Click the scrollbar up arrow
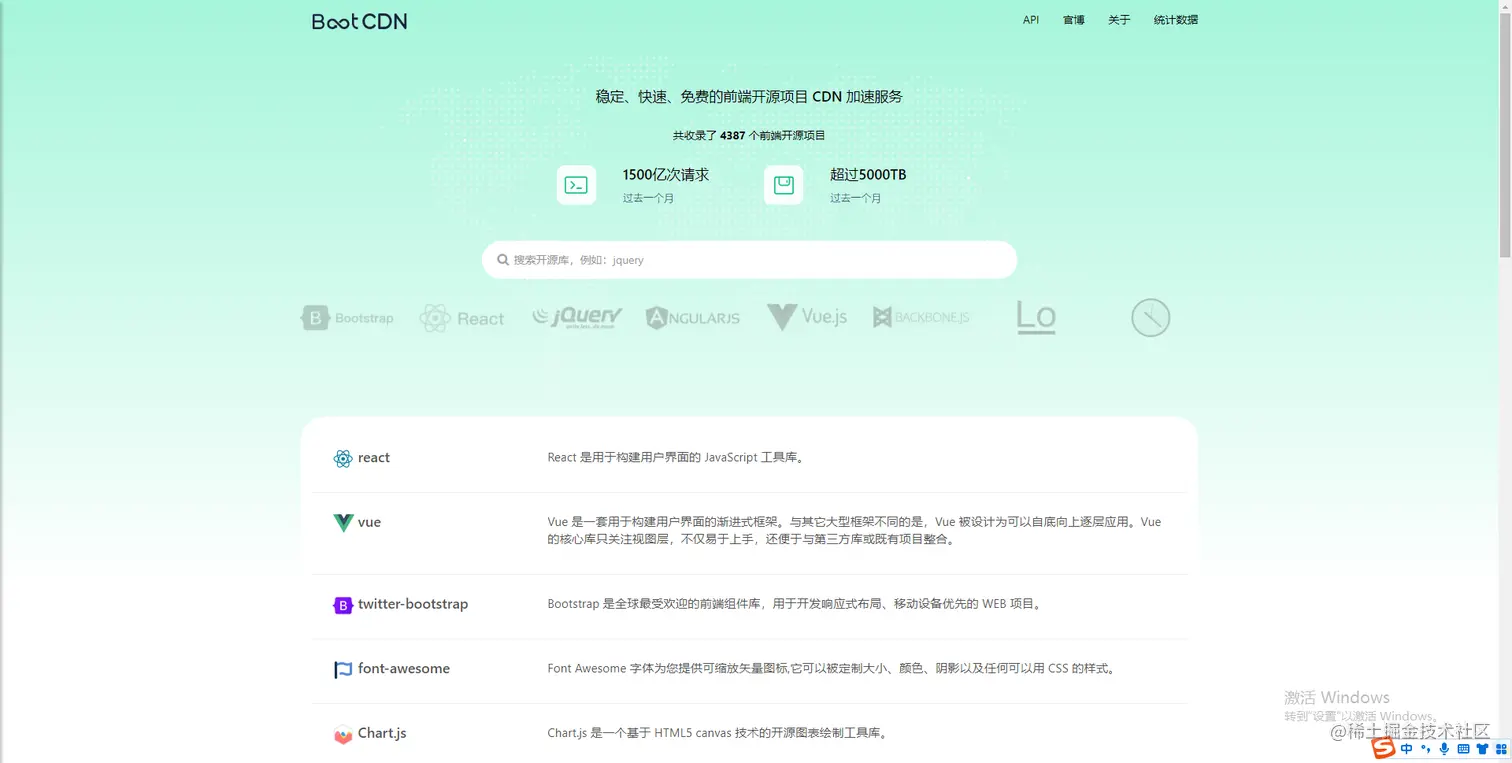The height and width of the screenshot is (763, 1512). click(x=1504, y=6)
